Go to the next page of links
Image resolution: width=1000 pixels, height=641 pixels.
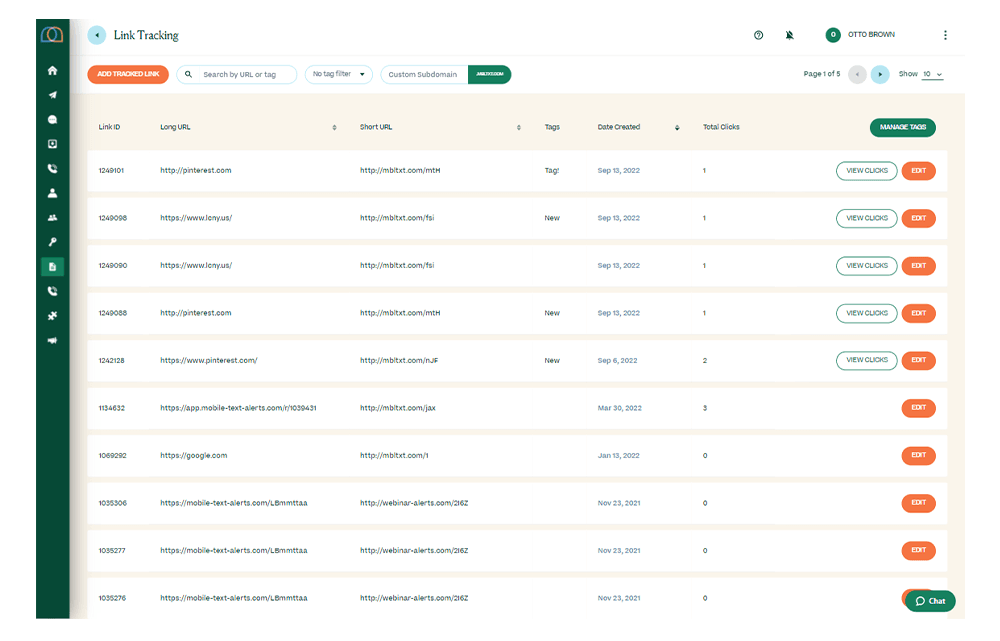click(x=880, y=74)
